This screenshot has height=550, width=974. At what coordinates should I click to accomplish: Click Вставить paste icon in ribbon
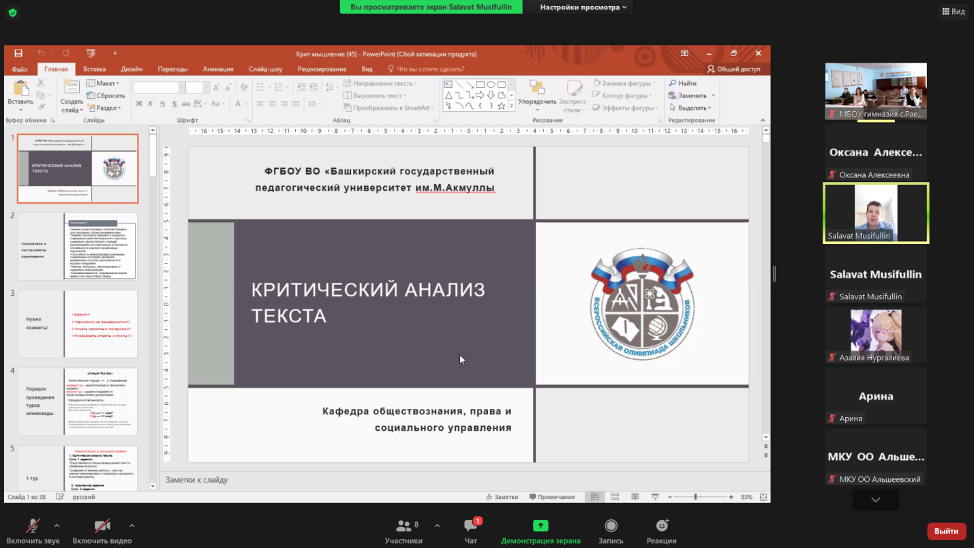20,95
